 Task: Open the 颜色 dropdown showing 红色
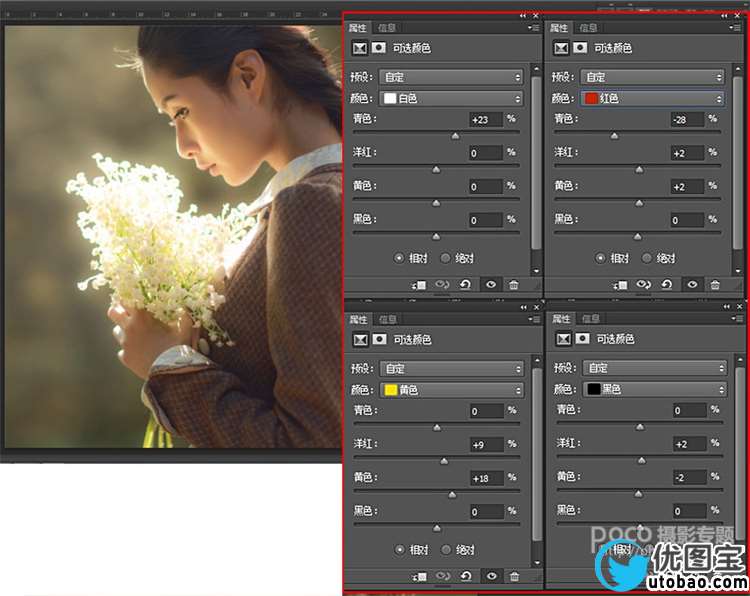point(653,99)
